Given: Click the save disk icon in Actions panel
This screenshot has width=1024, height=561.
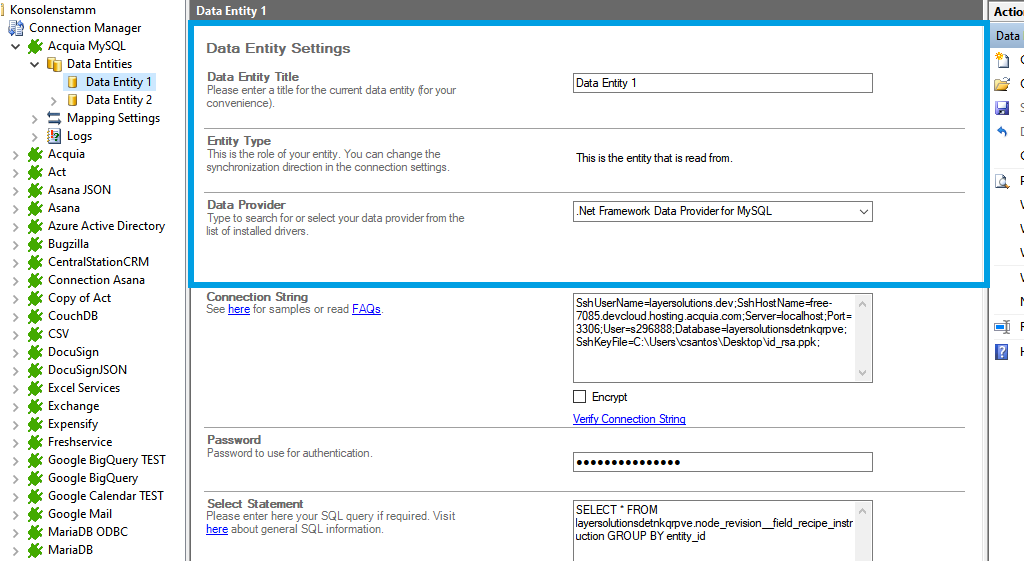Looking at the screenshot, I should 1002,108.
